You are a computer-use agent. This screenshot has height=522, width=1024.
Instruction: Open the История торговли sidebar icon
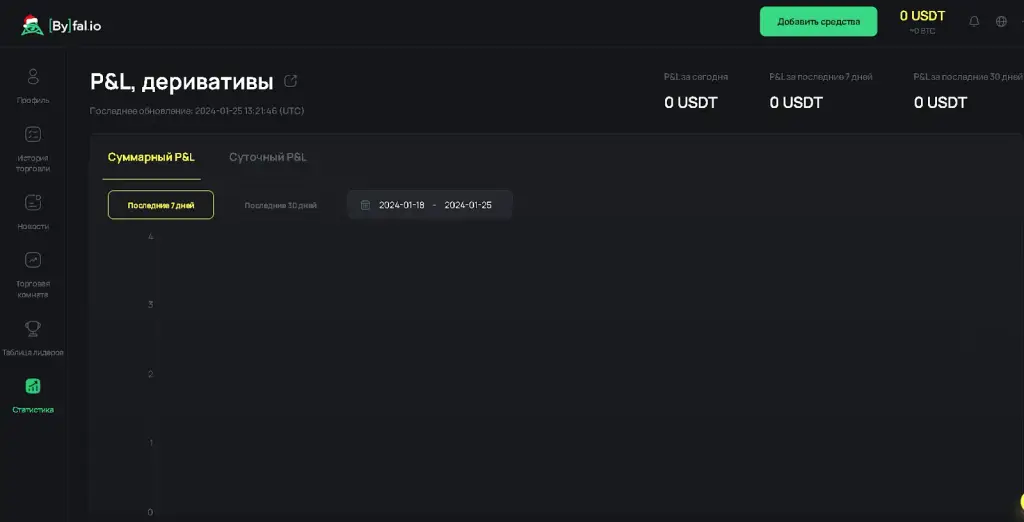33,134
